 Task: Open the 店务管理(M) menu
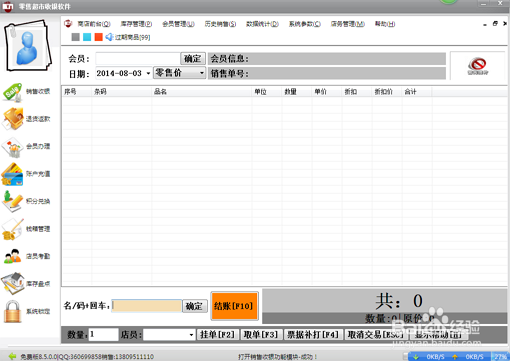pos(348,24)
